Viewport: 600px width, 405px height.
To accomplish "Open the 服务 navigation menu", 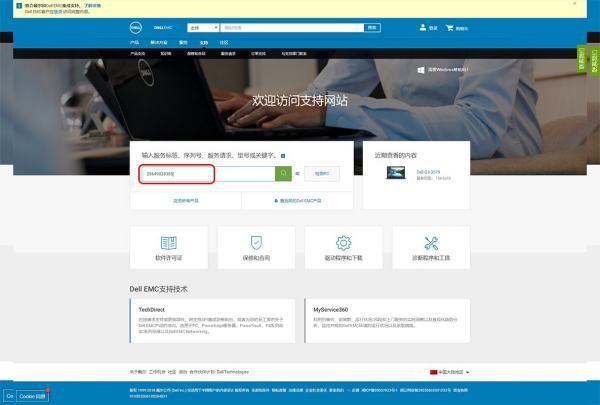I will point(183,42).
